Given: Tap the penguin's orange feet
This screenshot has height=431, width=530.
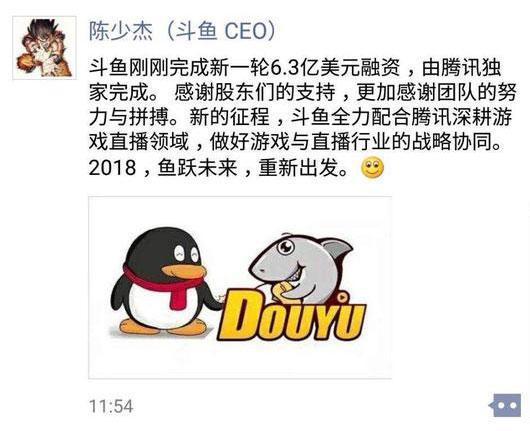Looking at the screenshot, I should (162, 326).
